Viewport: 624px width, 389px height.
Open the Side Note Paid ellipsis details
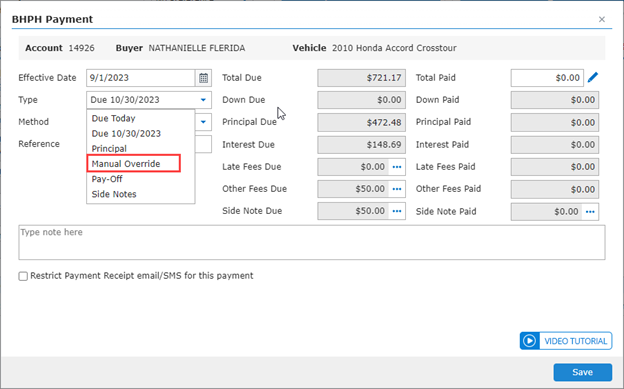[590, 212]
